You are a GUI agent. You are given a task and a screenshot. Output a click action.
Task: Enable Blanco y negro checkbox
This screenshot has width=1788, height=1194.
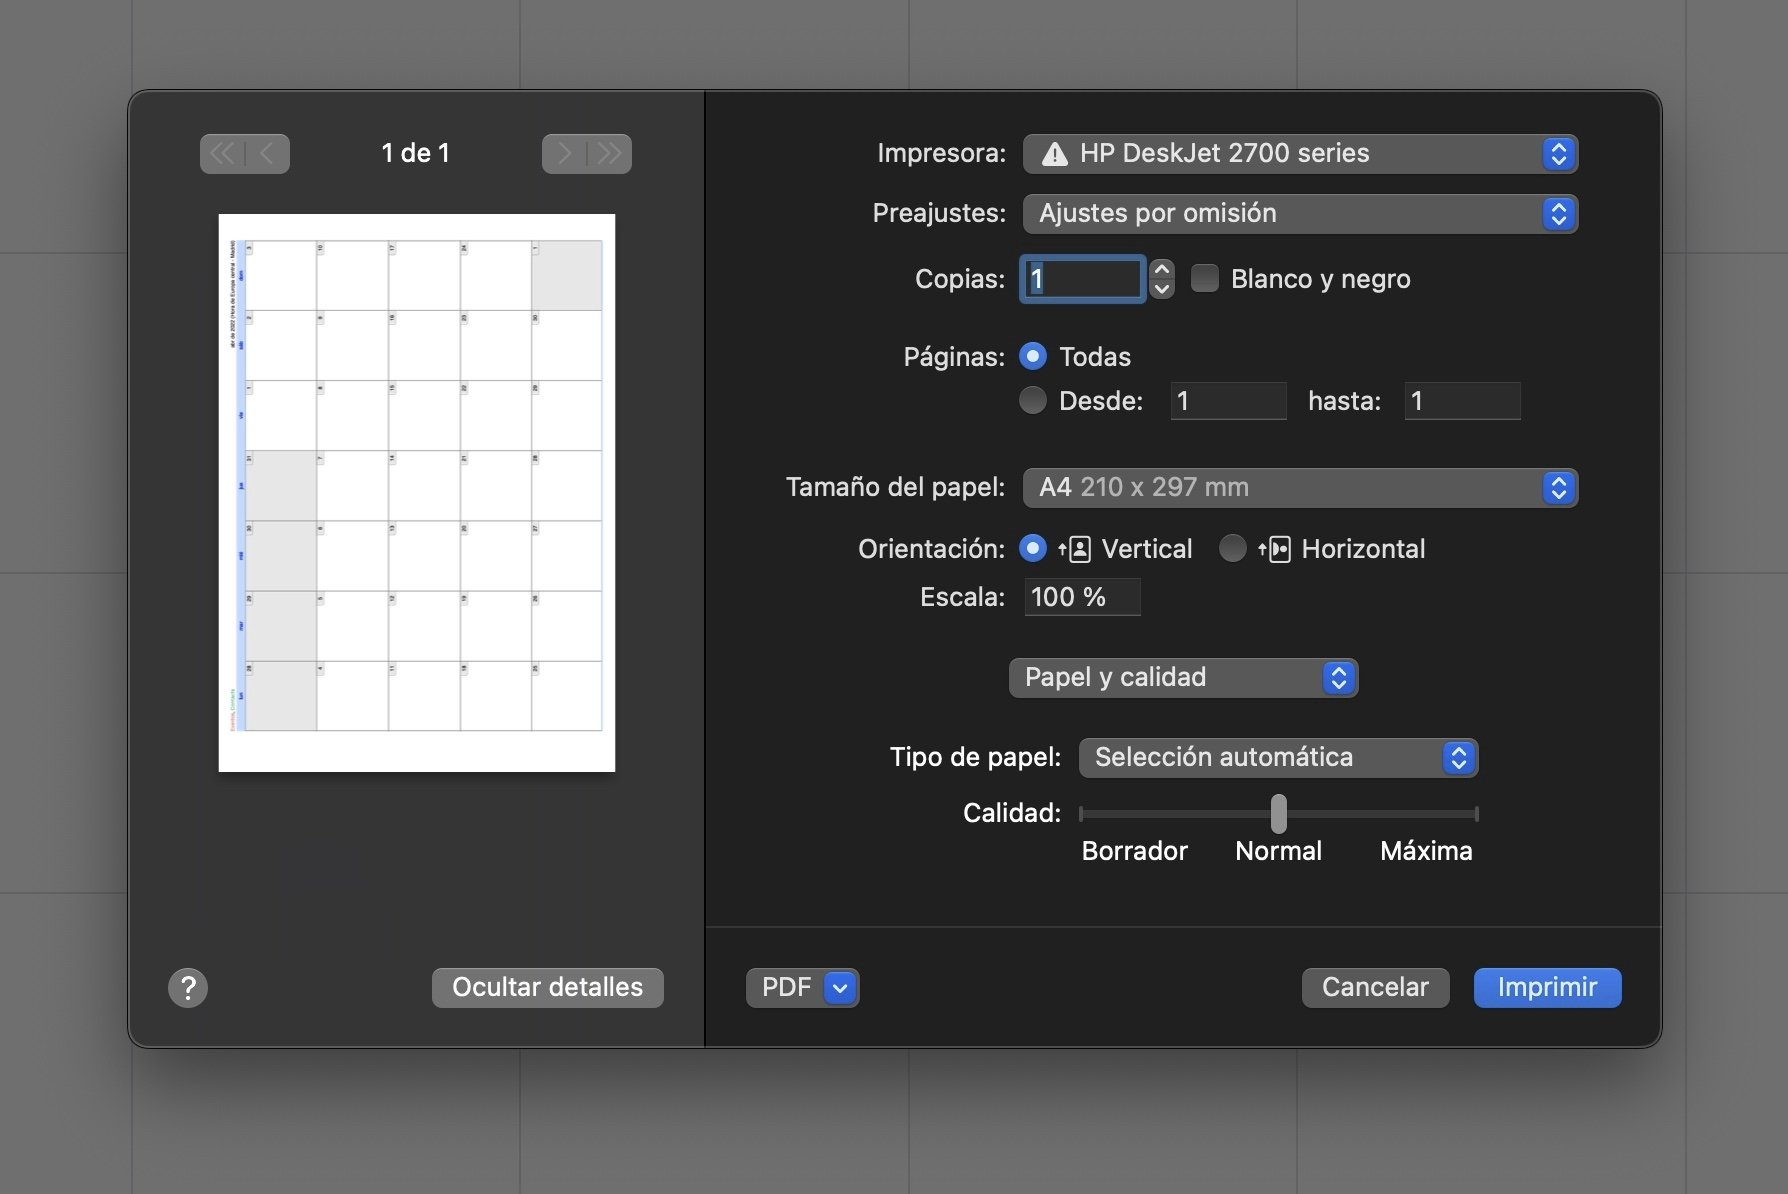pos(1205,278)
